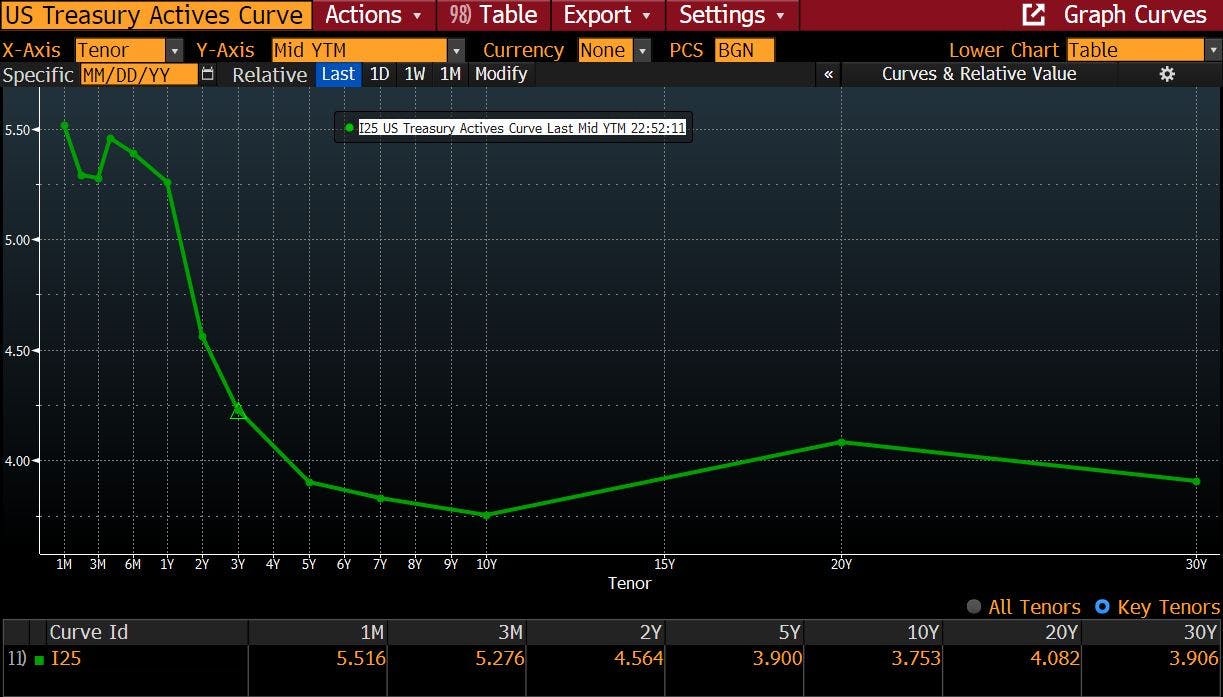Open the Graph Curves pop-out icon

click(x=1033, y=15)
